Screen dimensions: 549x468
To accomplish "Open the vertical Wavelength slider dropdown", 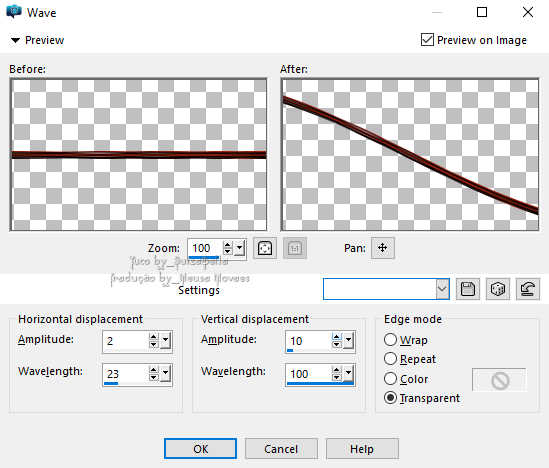I will pyautogui.click(x=348, y=374).
